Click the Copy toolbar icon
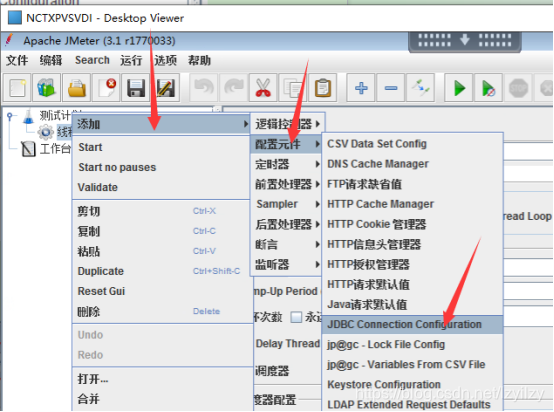Viewport: 554px width, 412px height. coord(293,88)
